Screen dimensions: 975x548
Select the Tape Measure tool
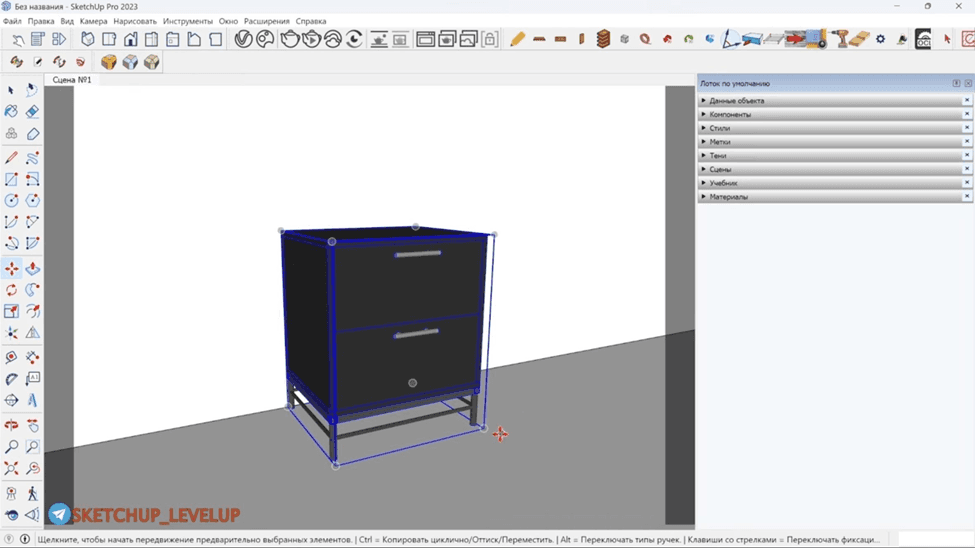(11, 357)
